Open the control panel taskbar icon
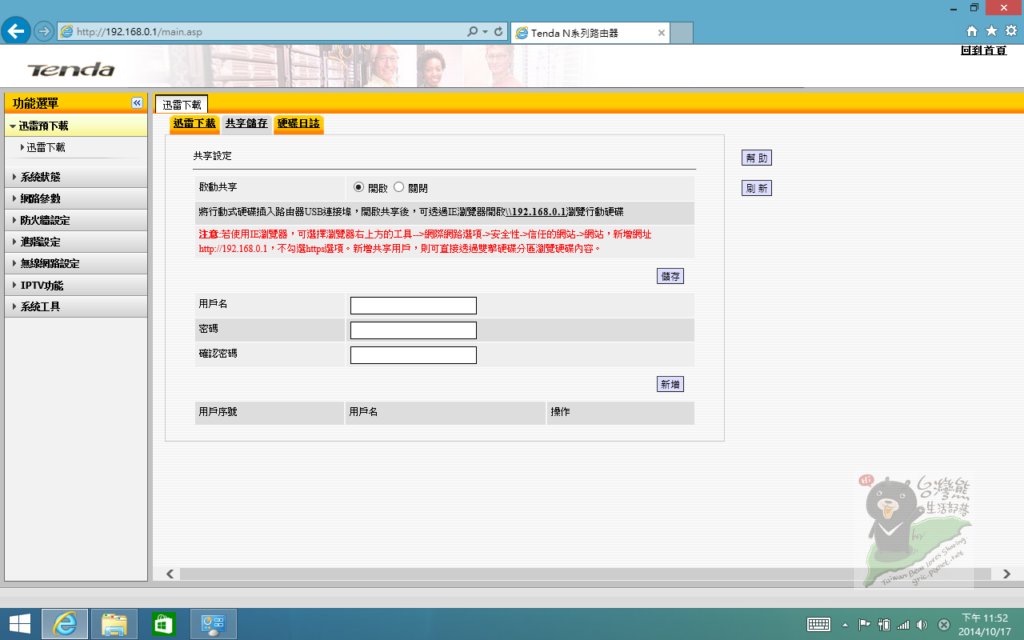 tap(213, 624)
